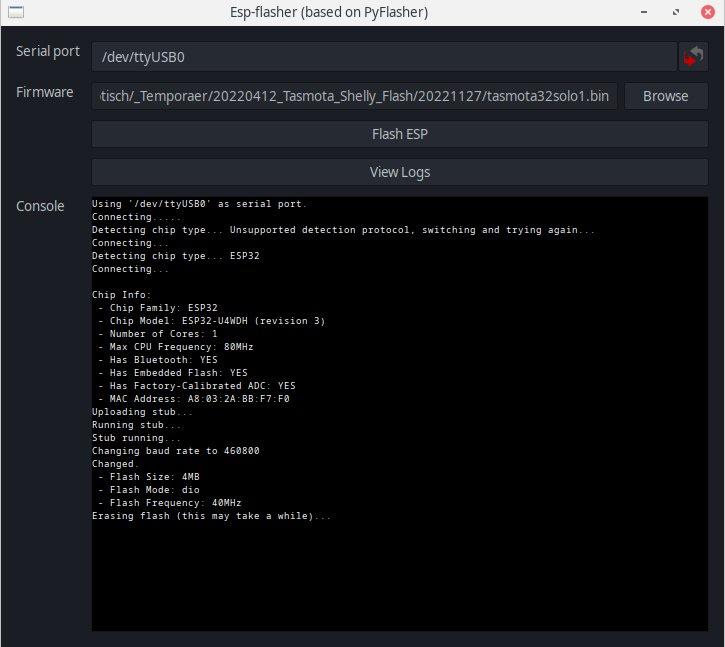The width and height of the screenshot is (725, 647).
Task: Maximize the Esp-flasher window
Action: (676, 12)
